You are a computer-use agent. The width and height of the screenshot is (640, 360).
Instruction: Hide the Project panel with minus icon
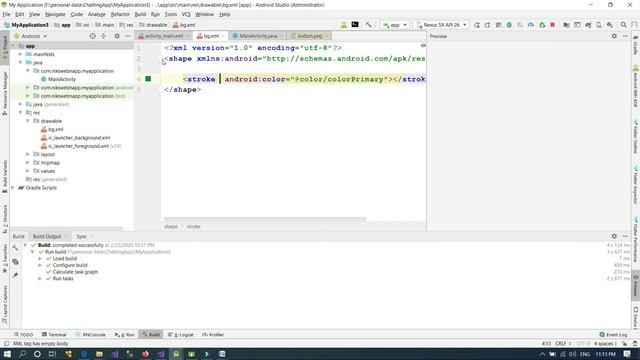128,36
